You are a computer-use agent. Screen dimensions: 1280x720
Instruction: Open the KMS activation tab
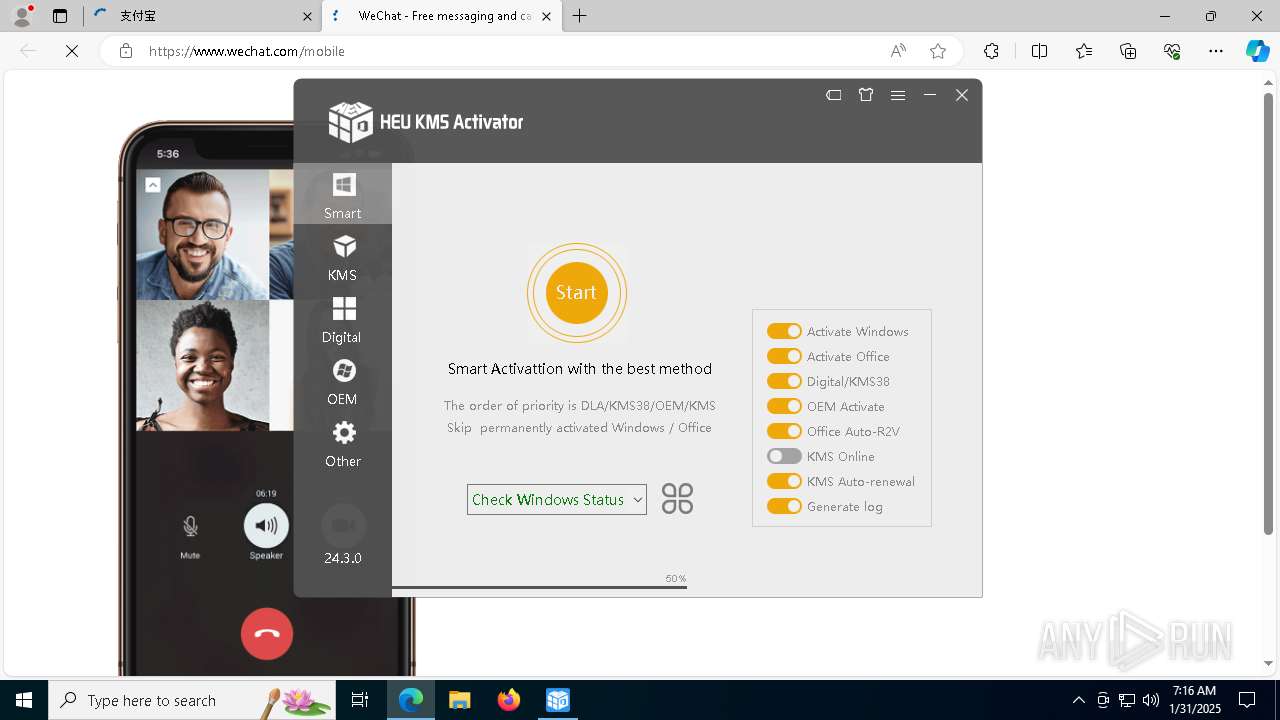342,256
